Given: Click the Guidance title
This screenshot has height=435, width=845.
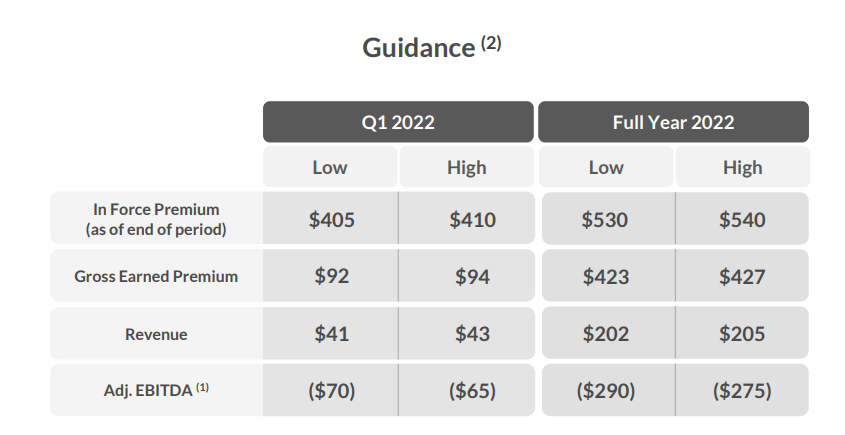Looking at the screenshot, I should pyautogui.click(x=432, y=47).
